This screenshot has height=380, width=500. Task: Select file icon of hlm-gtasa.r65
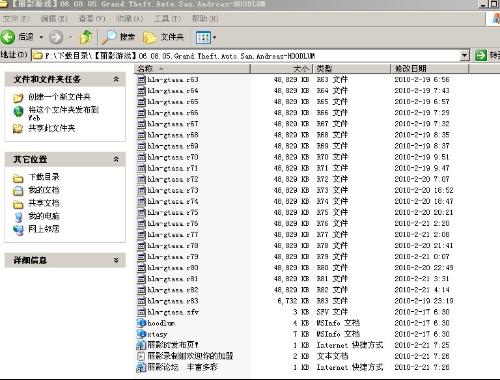[142, 102]
